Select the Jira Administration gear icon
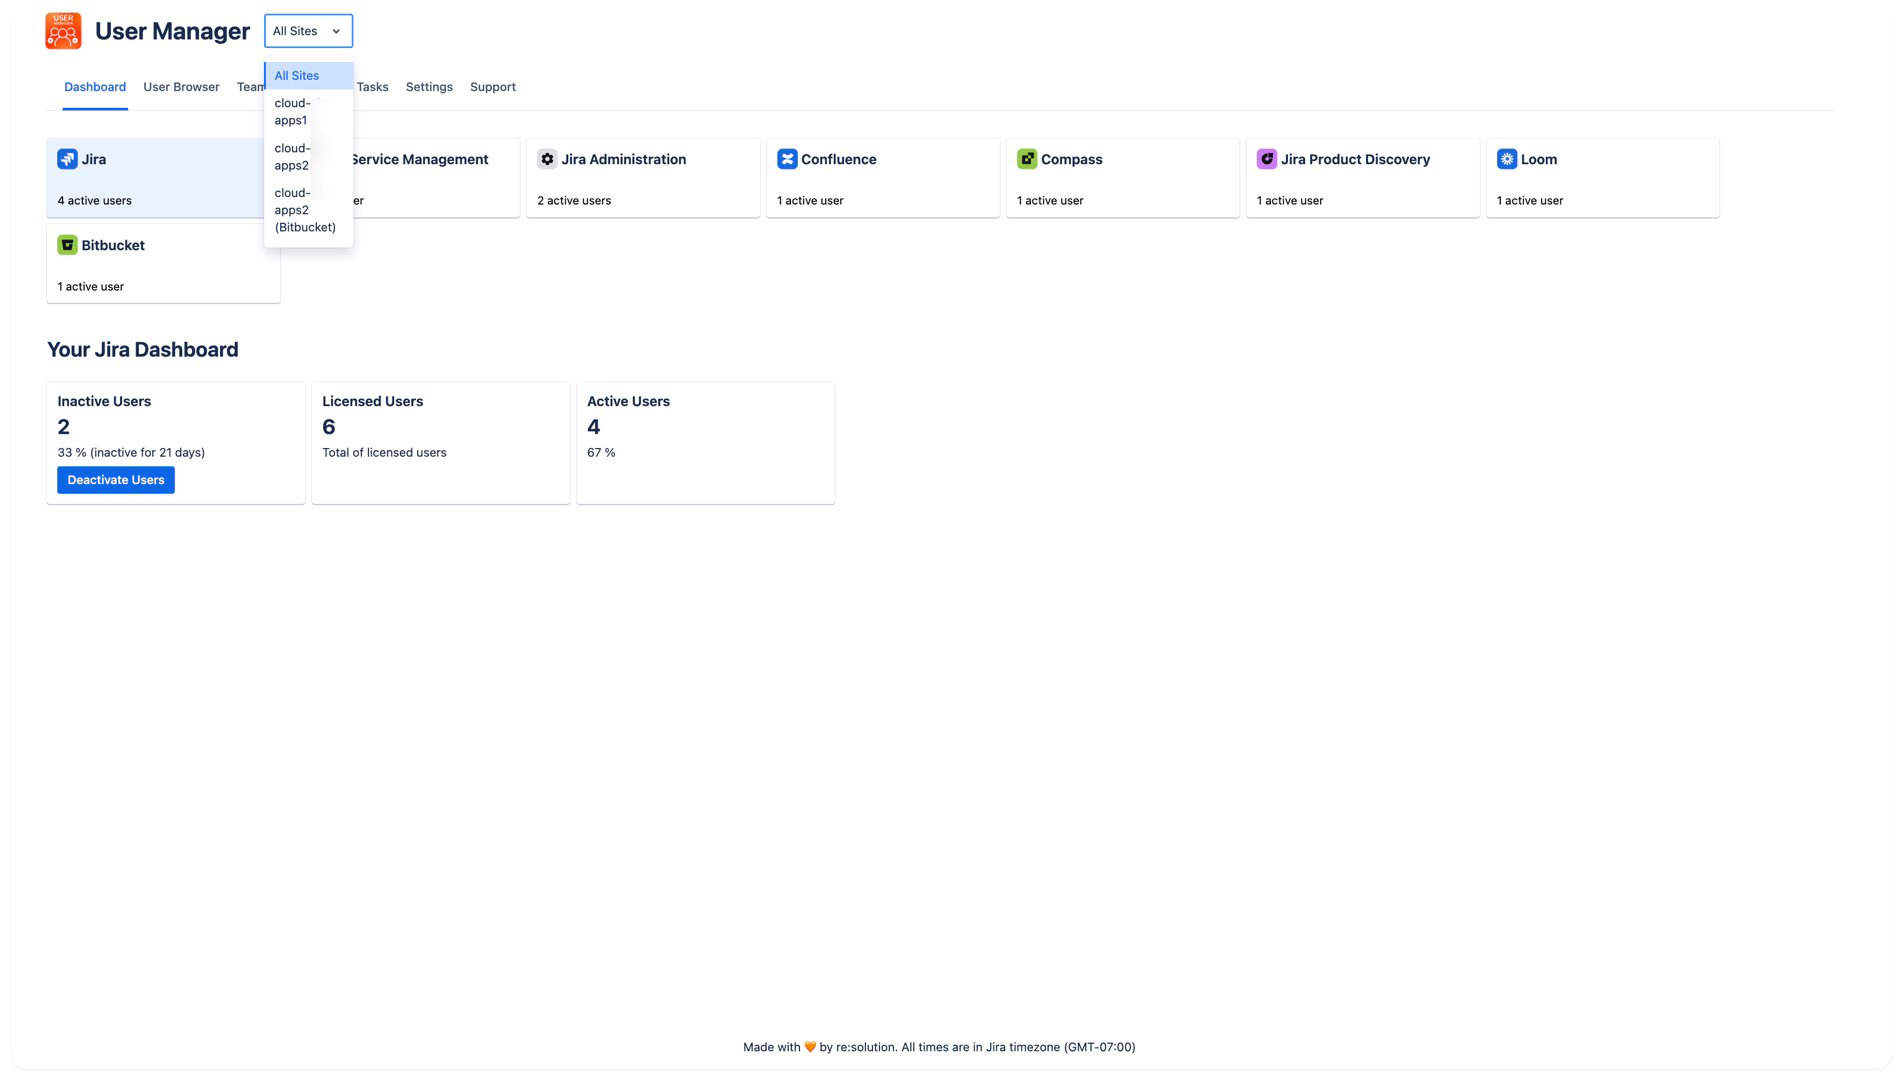Viewport: 1903px width, 1080px height. [x=547, y=158]
